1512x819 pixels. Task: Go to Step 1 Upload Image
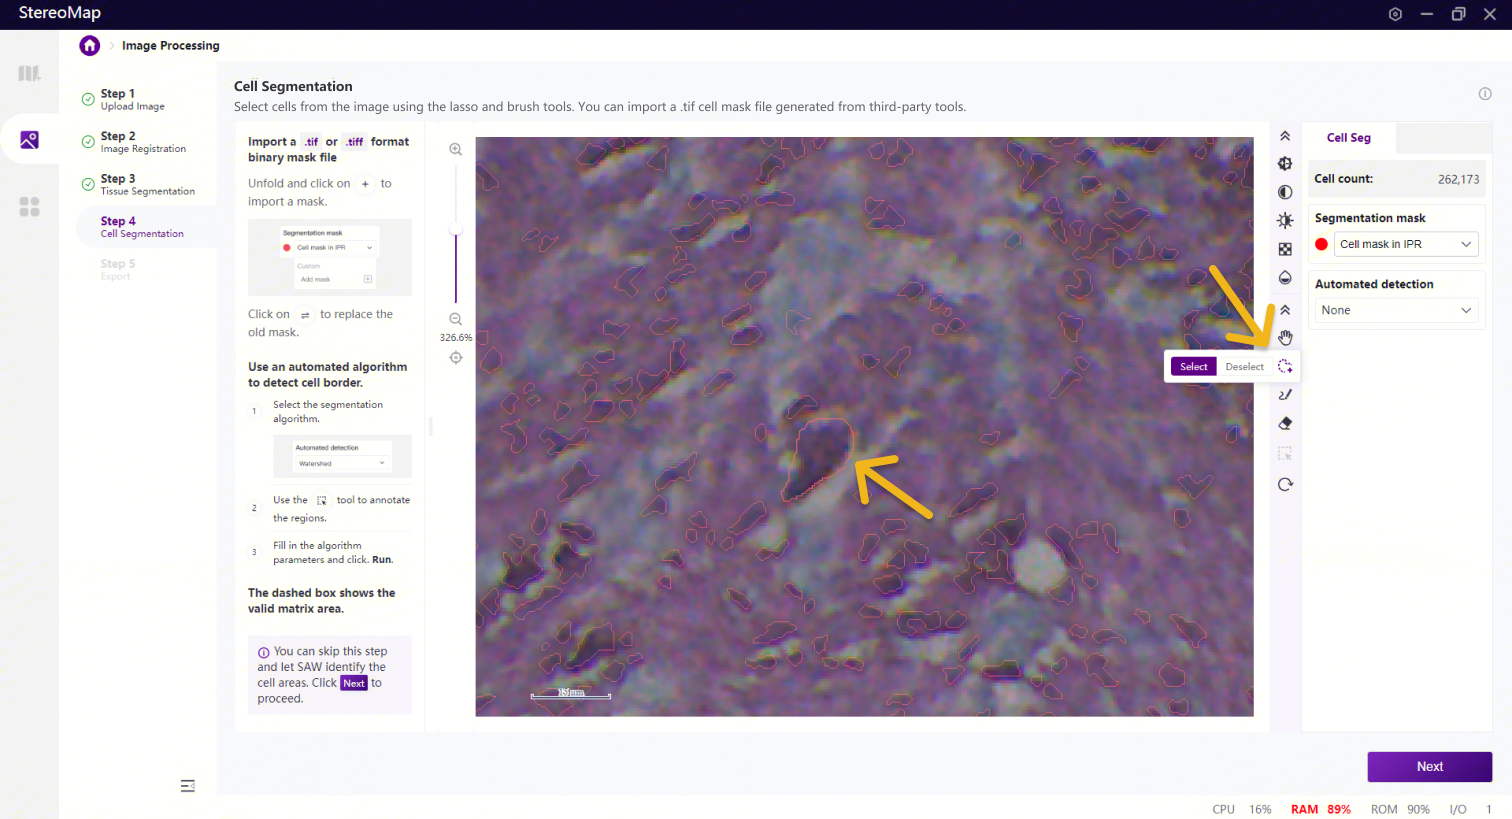click(x=133, y=99)
